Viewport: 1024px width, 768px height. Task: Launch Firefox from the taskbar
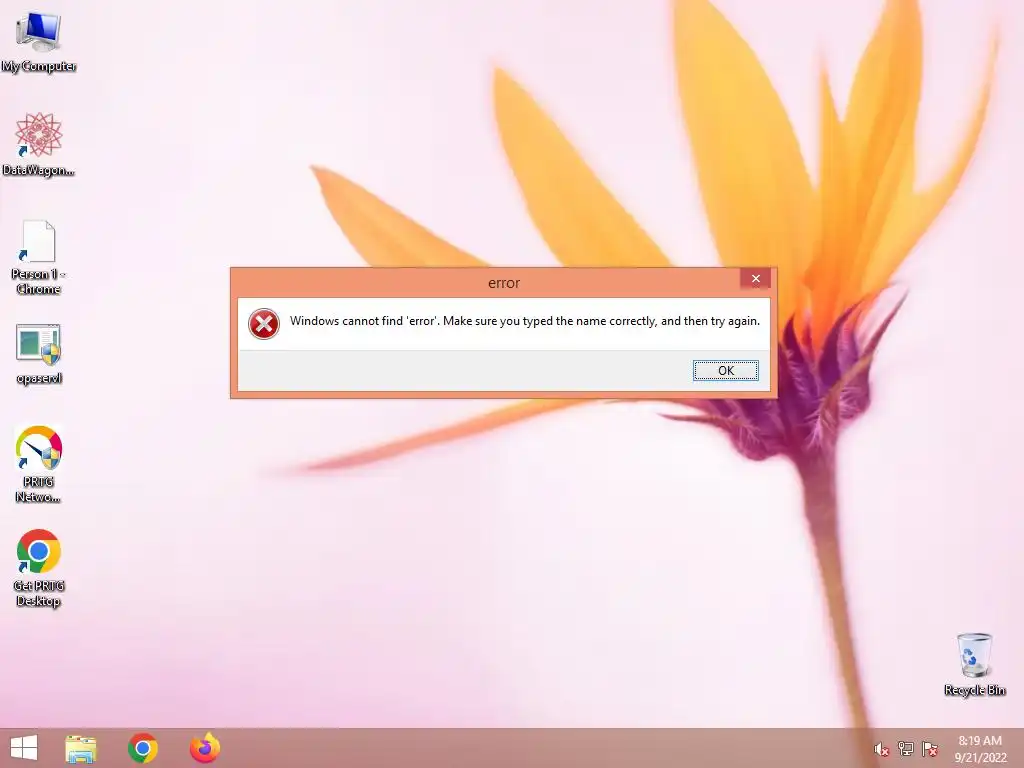(204, 748)
